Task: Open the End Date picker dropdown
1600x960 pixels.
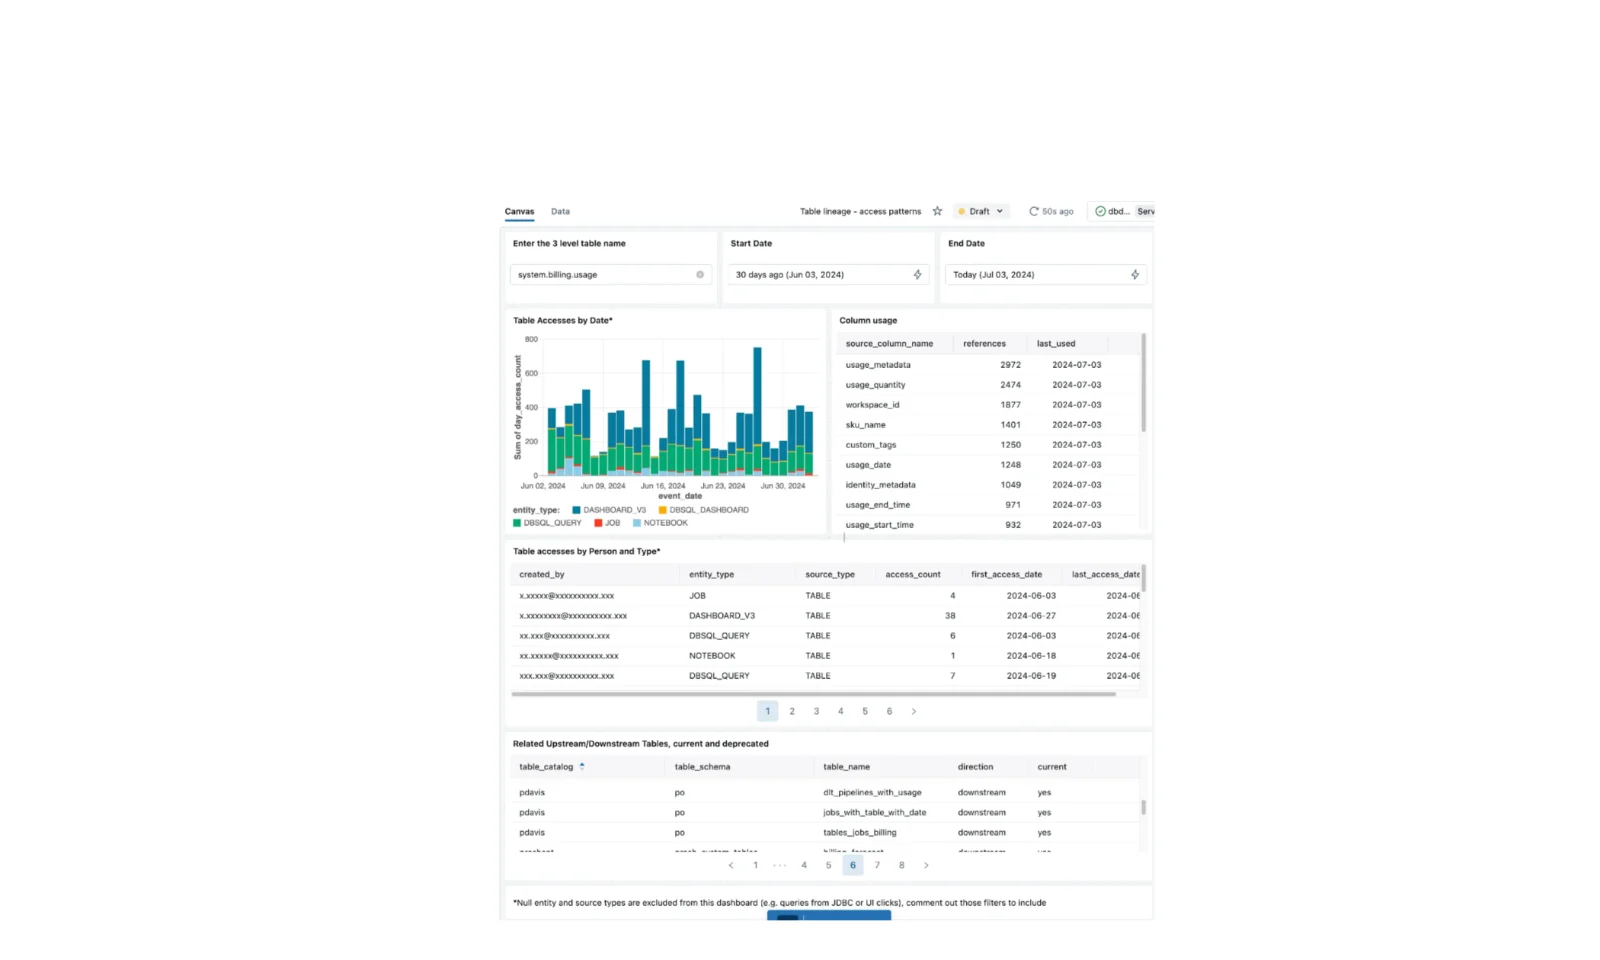Action: tap(1037, 274)
